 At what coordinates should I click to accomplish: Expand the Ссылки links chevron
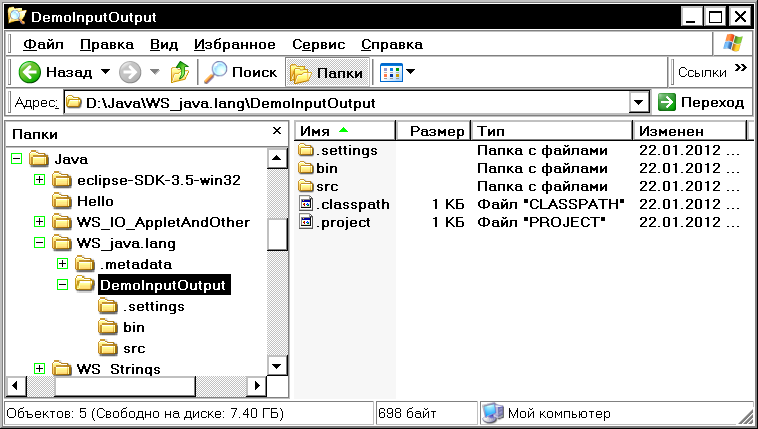point(741,68)
